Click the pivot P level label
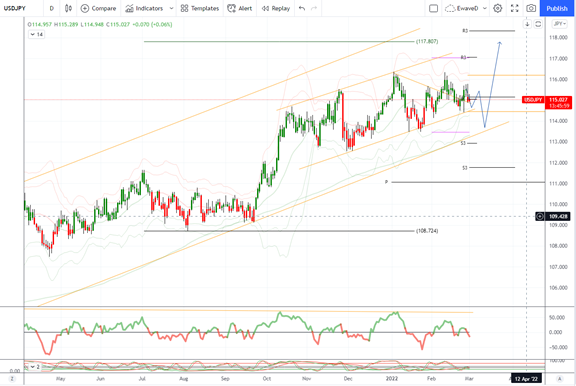 [x=386, y=182]
